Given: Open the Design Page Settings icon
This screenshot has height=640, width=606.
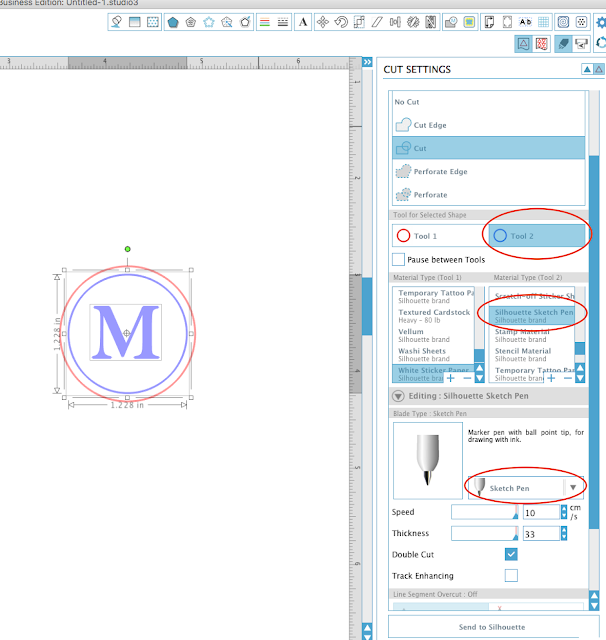Looking at the screenshot, I should (489, 22).
